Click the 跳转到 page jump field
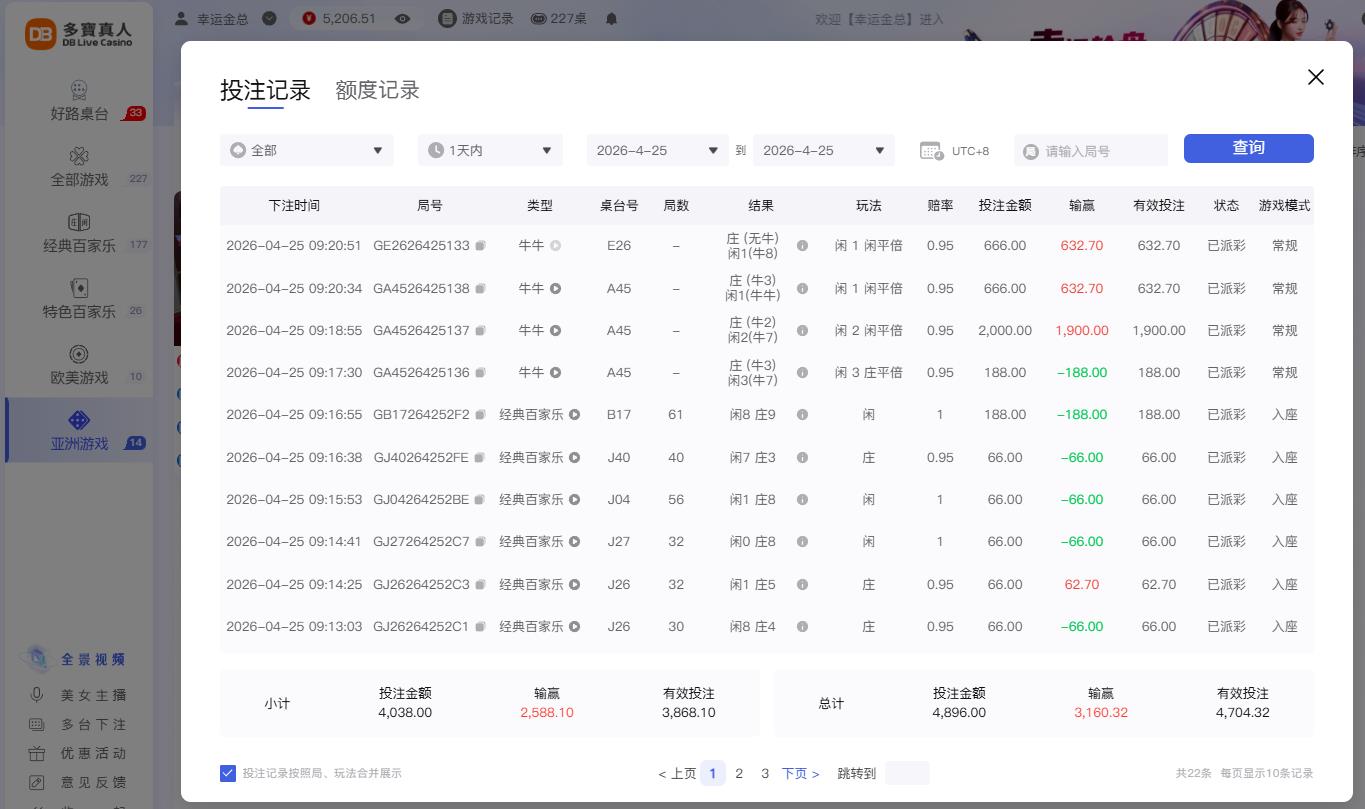Image resolution: width=1365 pixels, height=809 pixels. click(907, 773)
